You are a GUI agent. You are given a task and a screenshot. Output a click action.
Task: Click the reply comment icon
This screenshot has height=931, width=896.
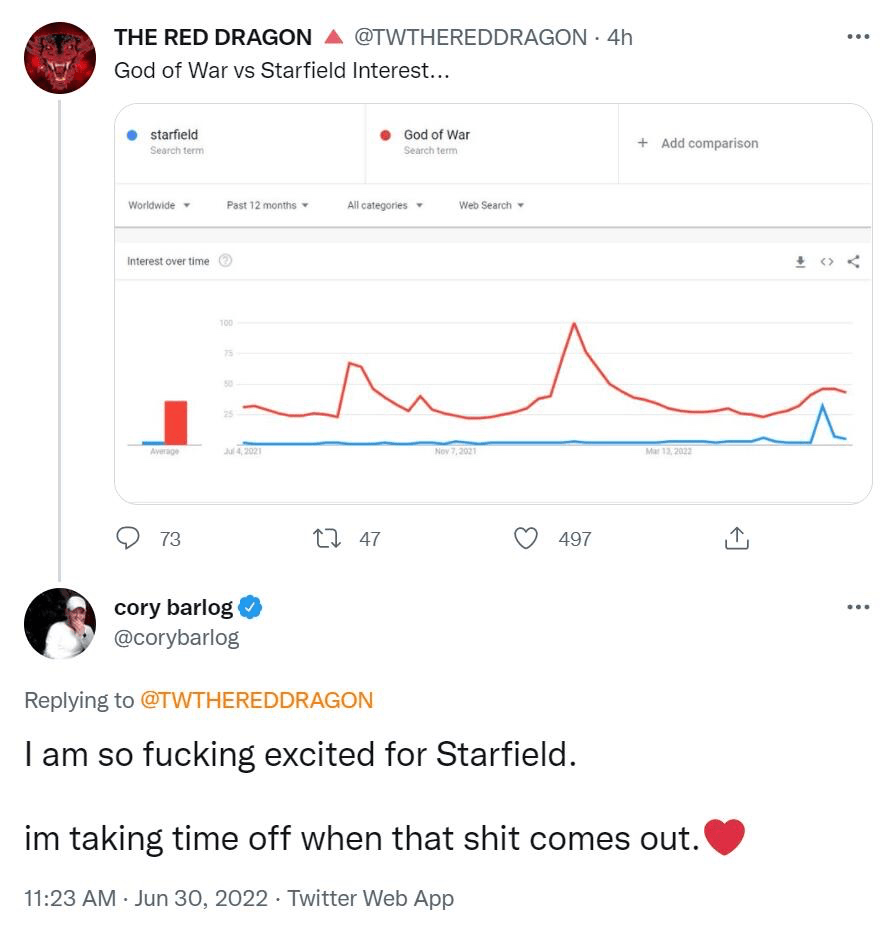coord(129,539)
